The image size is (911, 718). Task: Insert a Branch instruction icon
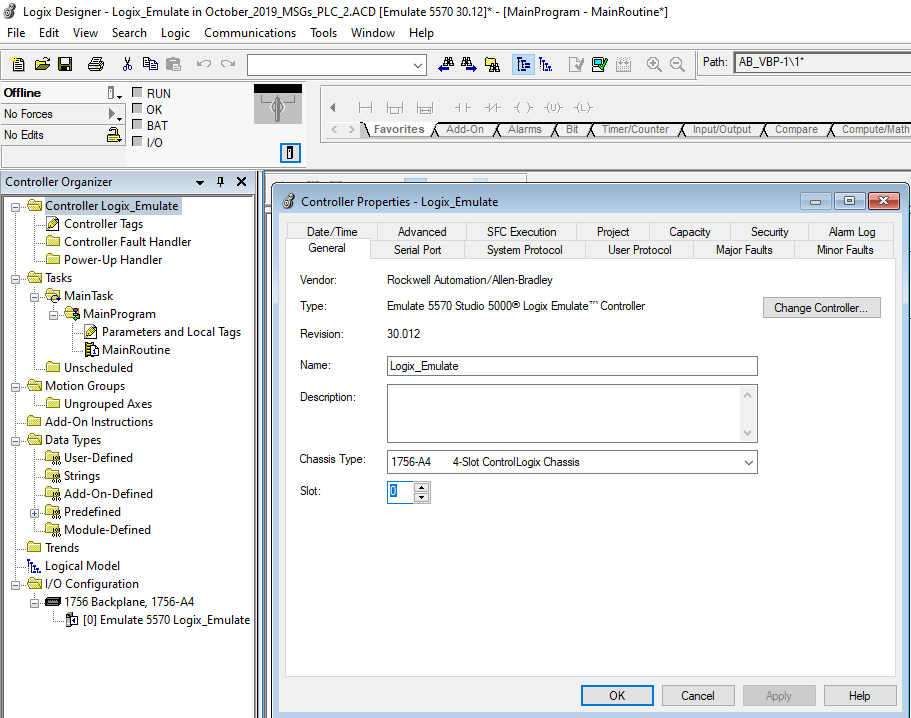(x=394, y=107)
